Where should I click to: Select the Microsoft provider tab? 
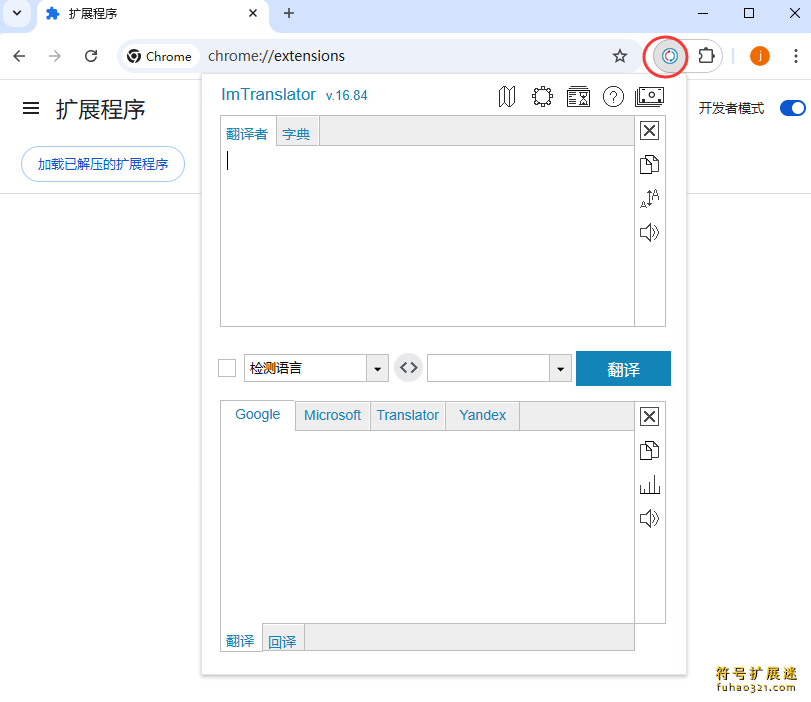click(333, 415)
